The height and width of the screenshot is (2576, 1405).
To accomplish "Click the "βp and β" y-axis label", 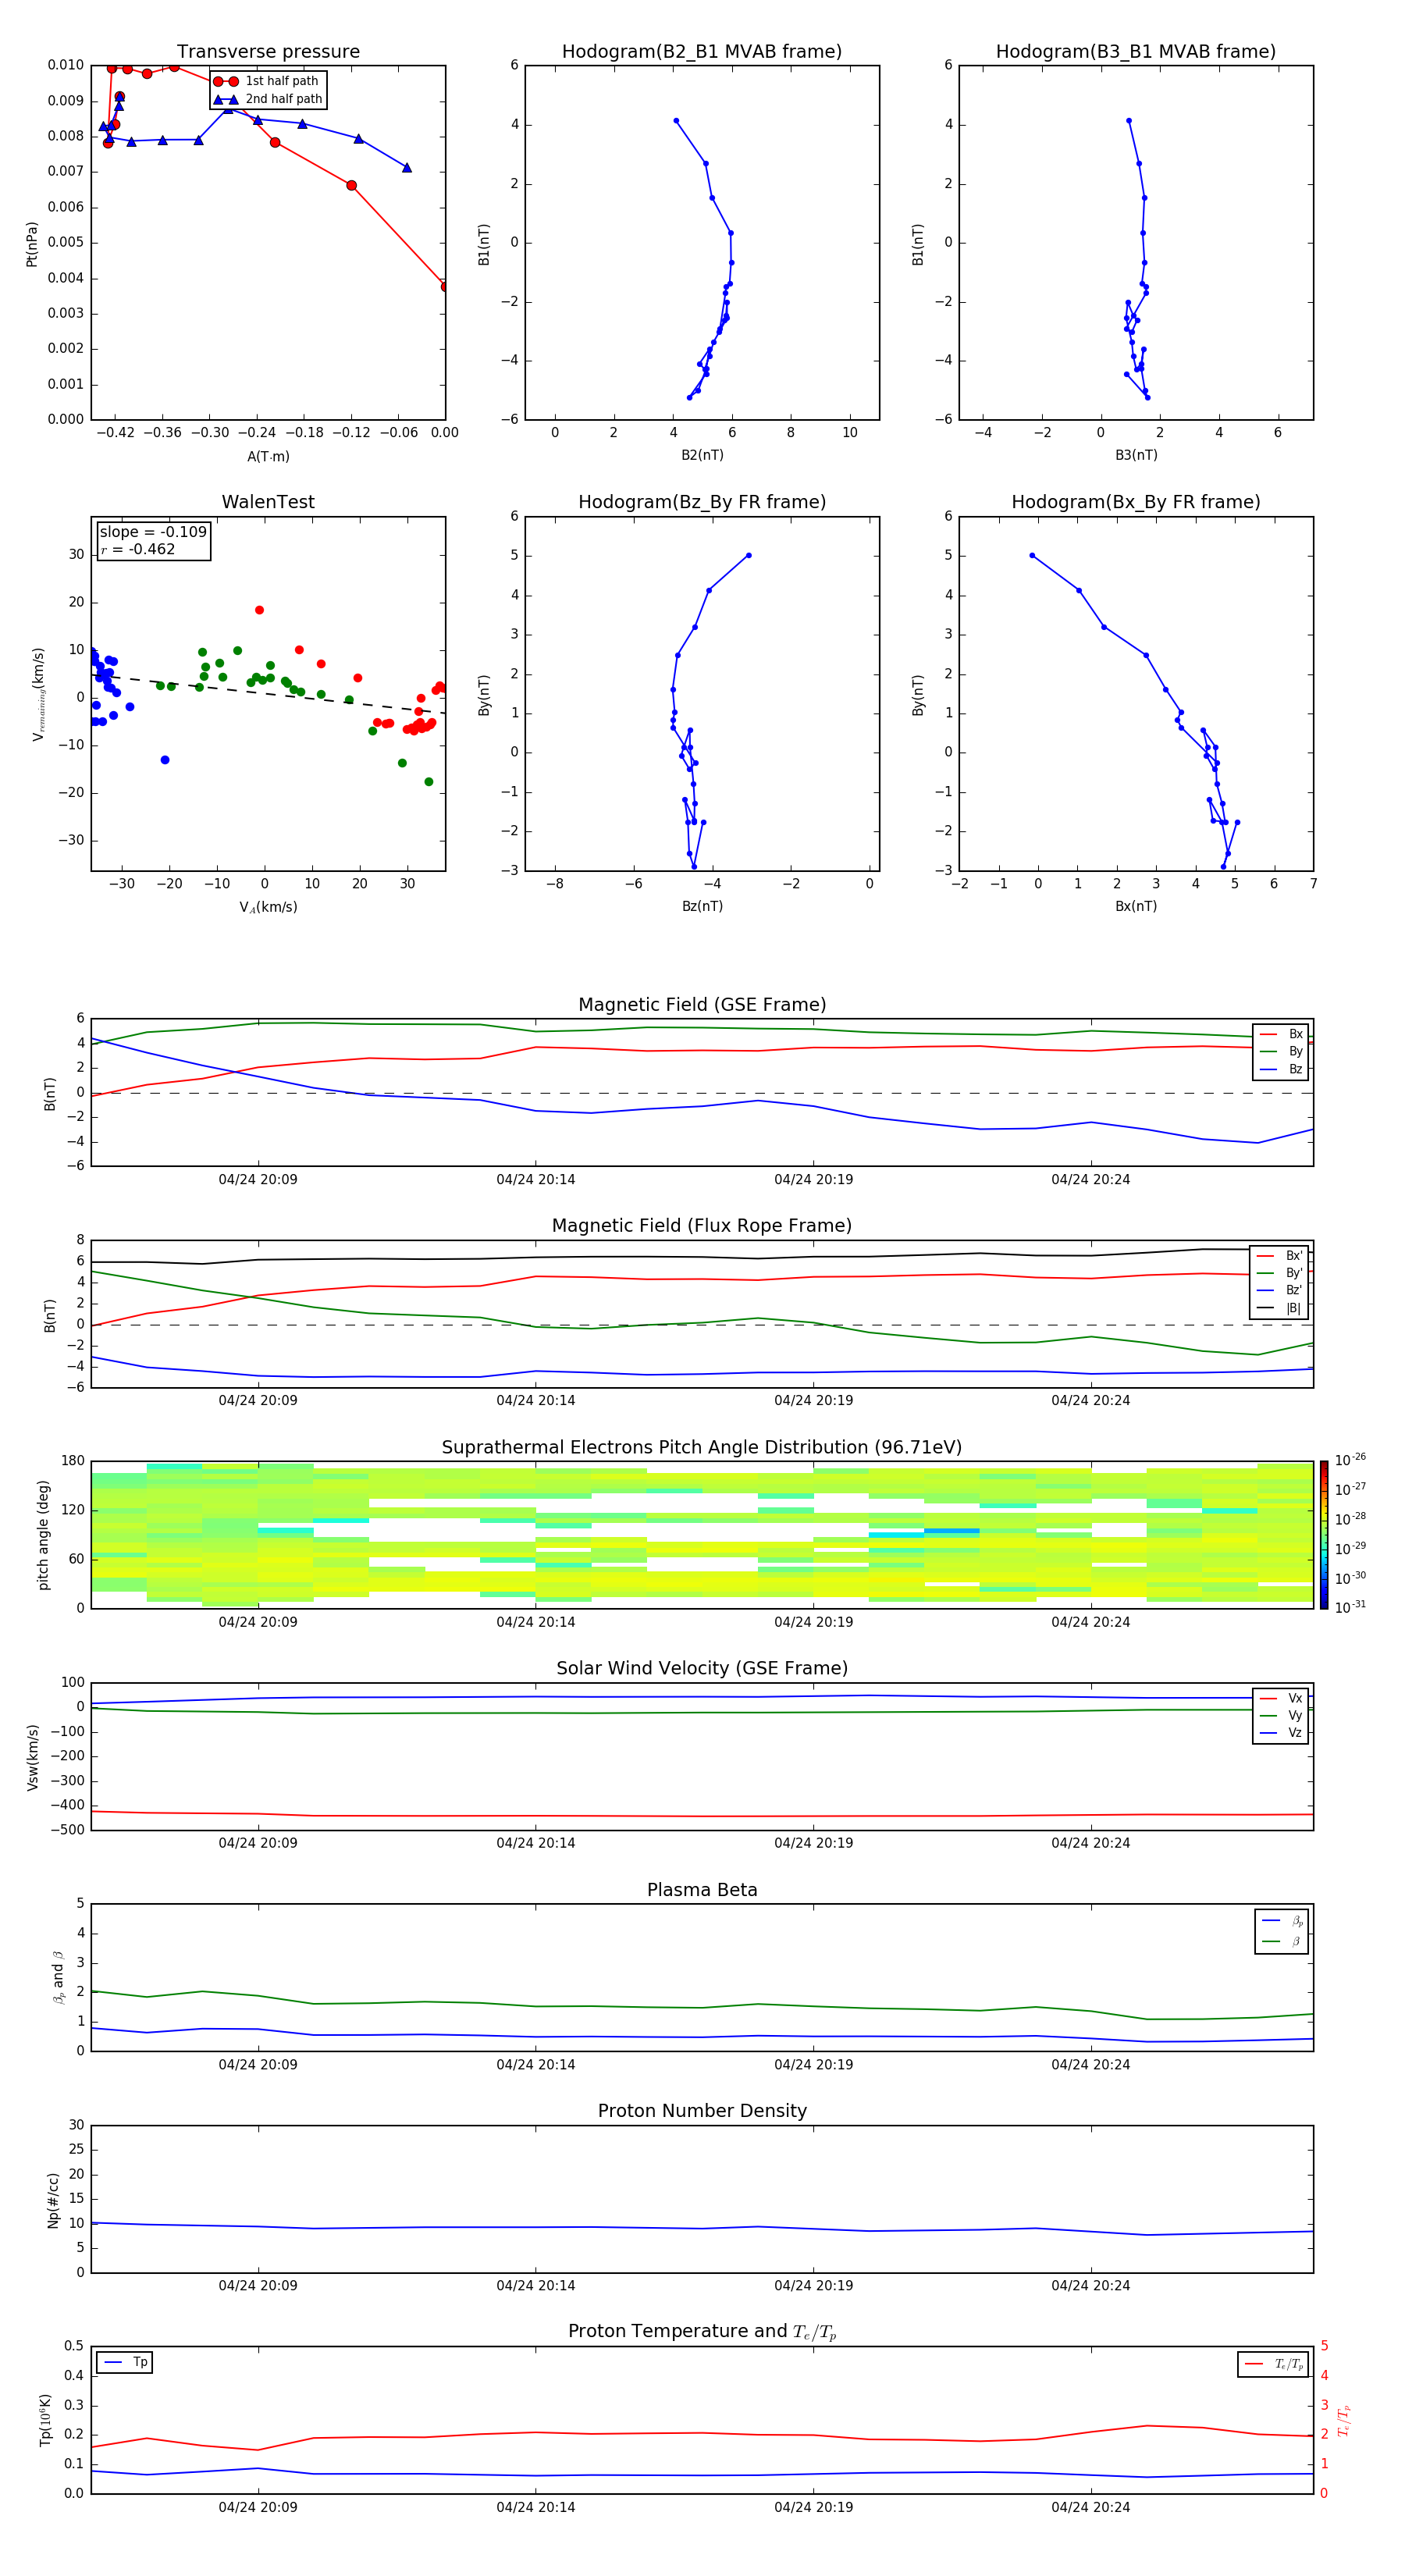I will (x=58, y=1978).
